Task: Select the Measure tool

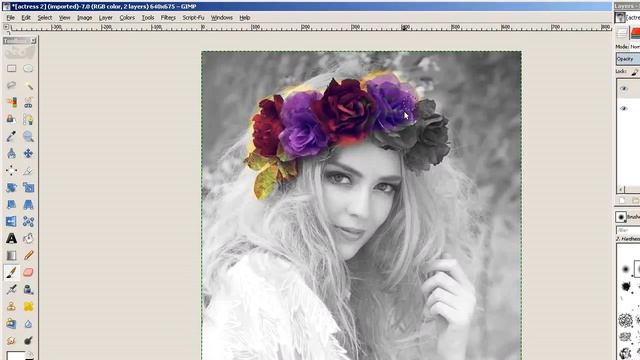Action: 11,153
